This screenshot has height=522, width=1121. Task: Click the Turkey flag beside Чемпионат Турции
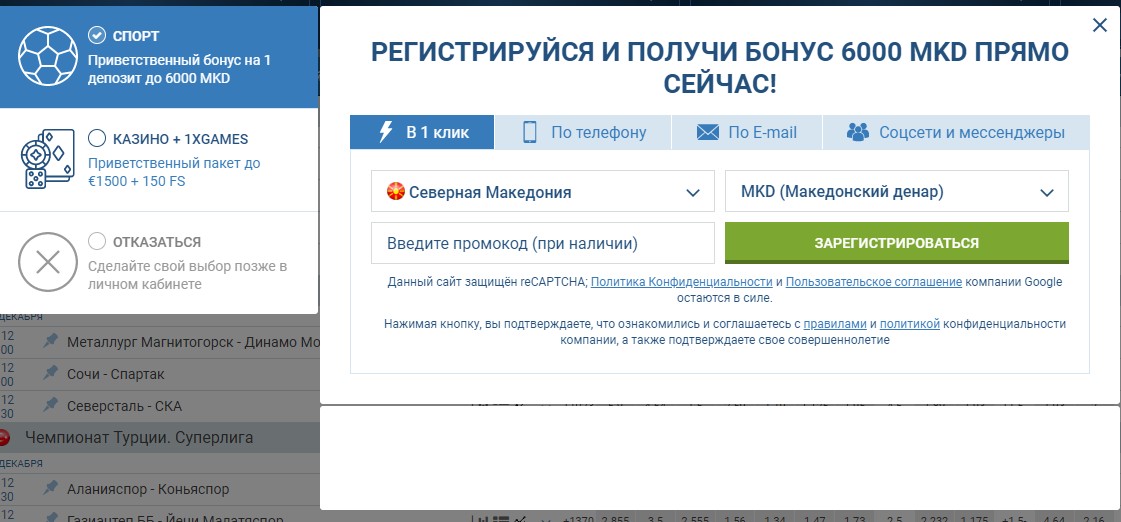pyautogui.click(x=4, y=437)
